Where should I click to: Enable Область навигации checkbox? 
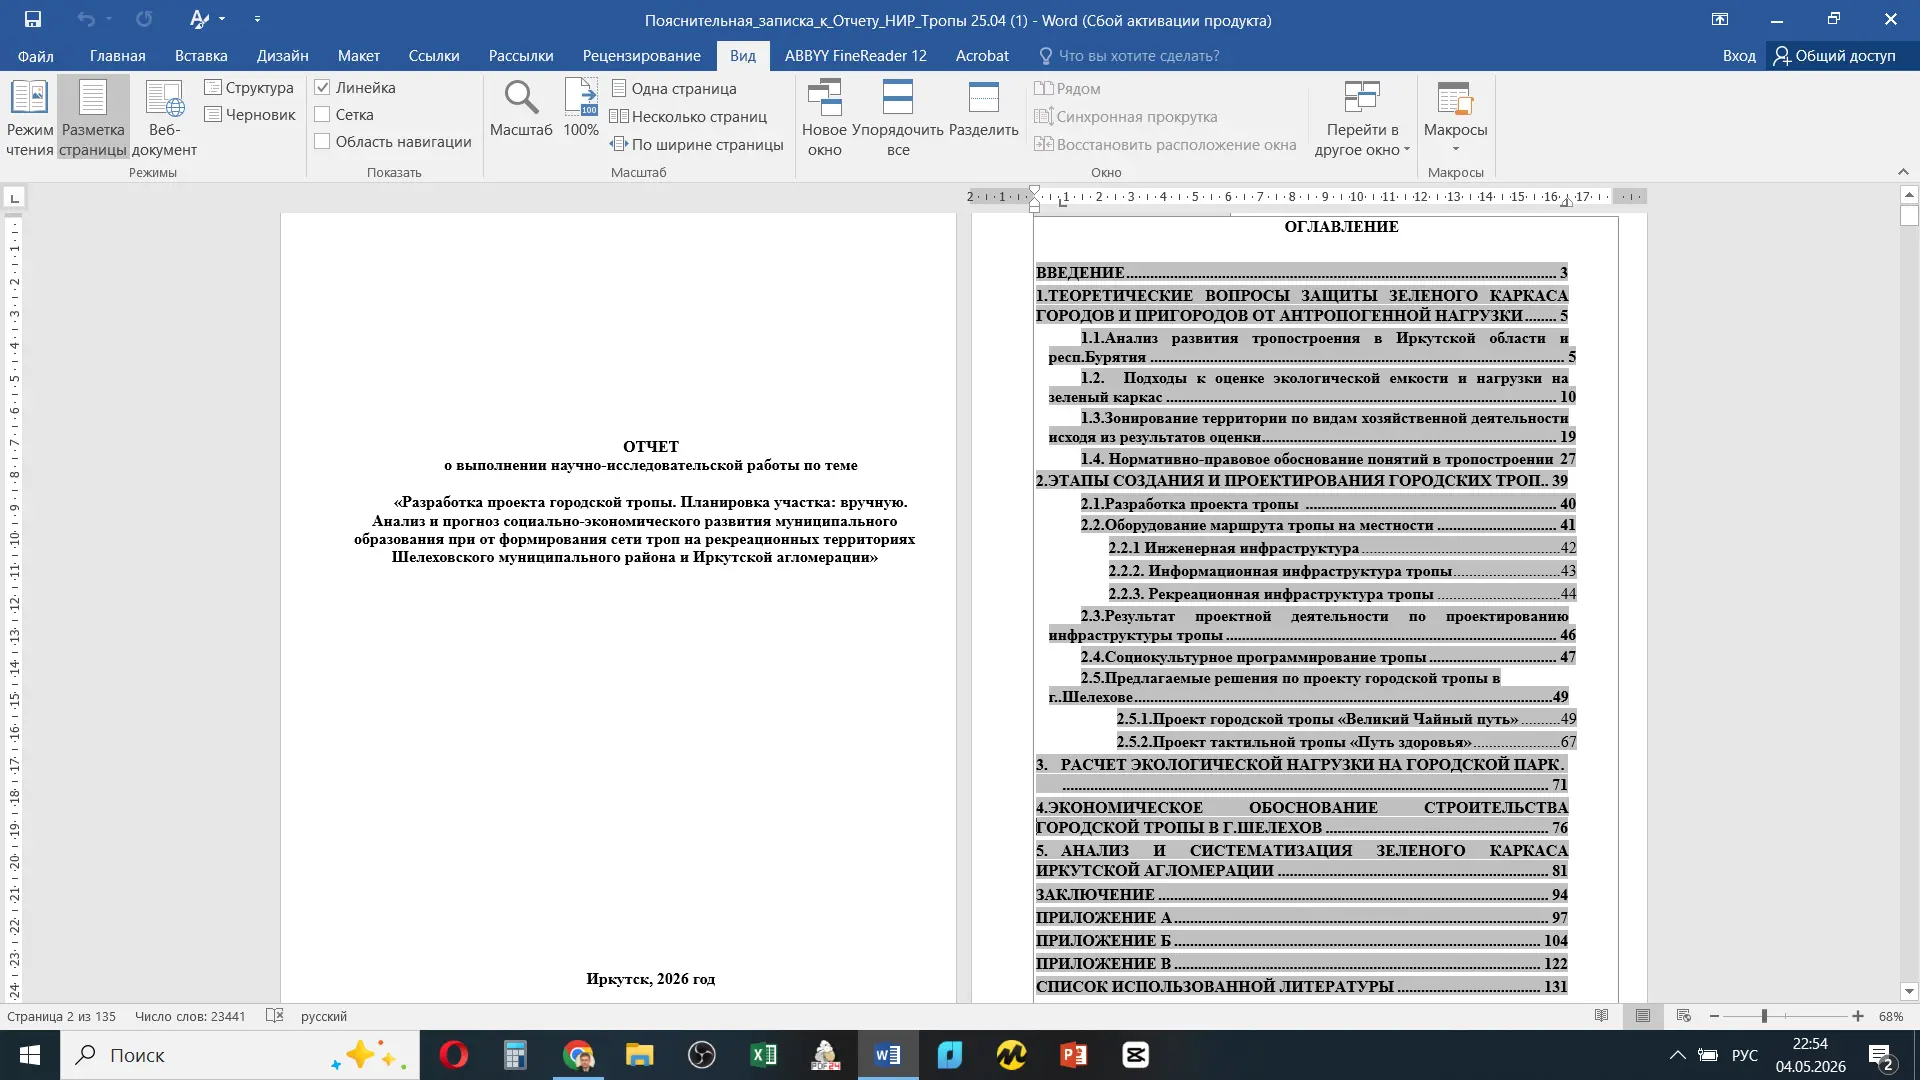point(322,142)
